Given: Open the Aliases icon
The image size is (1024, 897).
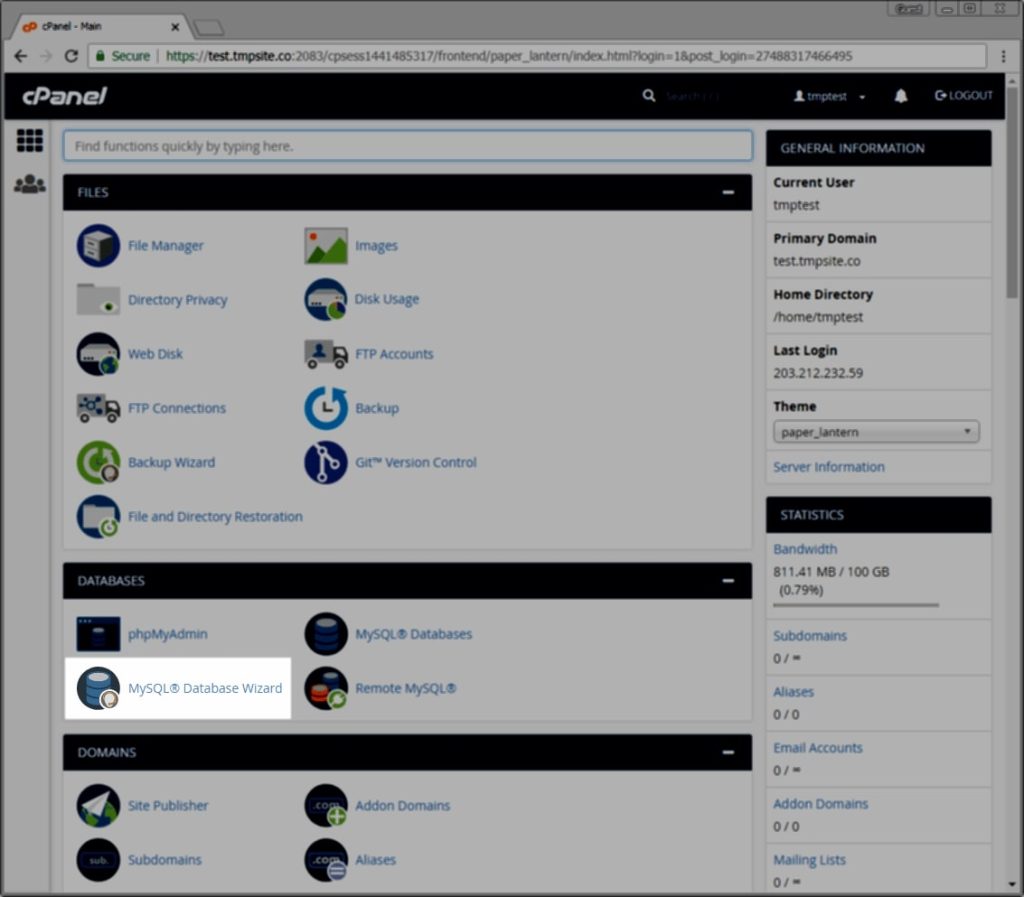Looking at the screenshot, I should pos(325,860).
